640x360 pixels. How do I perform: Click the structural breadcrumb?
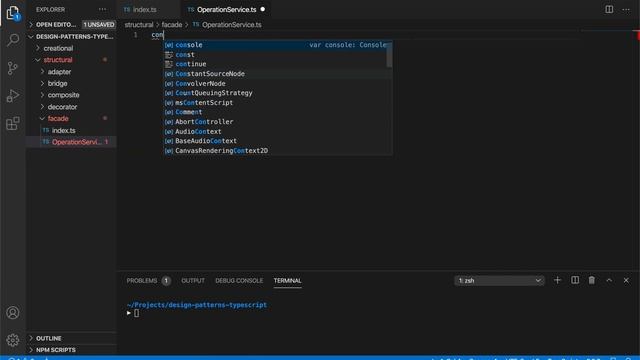(x=139, y=25)
